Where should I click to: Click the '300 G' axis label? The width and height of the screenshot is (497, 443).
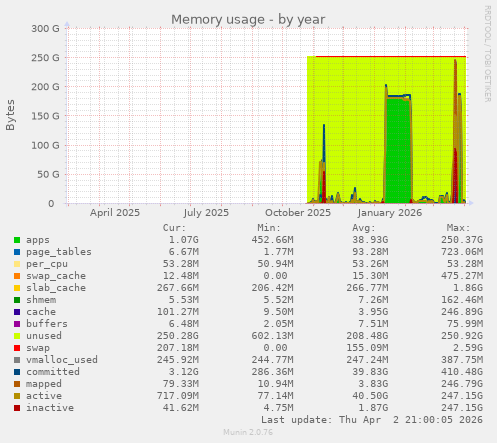click(x=45, y=29)
